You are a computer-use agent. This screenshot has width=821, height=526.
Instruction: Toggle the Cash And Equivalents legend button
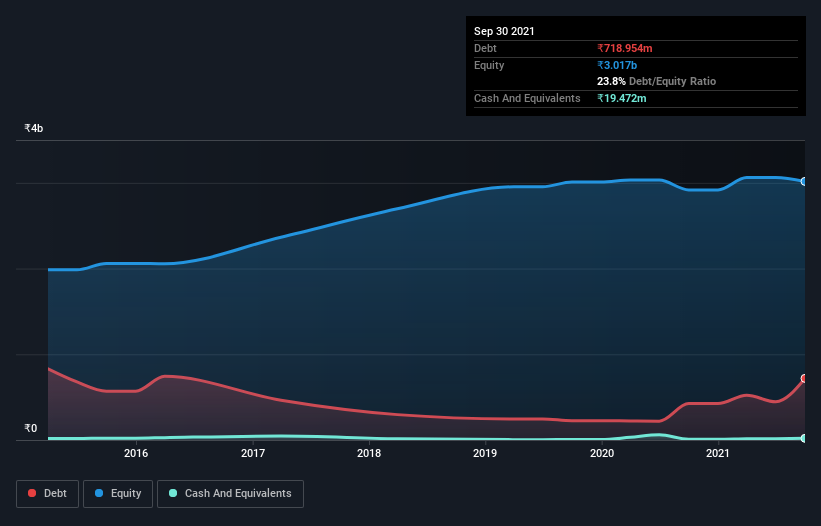coord(230,494)
